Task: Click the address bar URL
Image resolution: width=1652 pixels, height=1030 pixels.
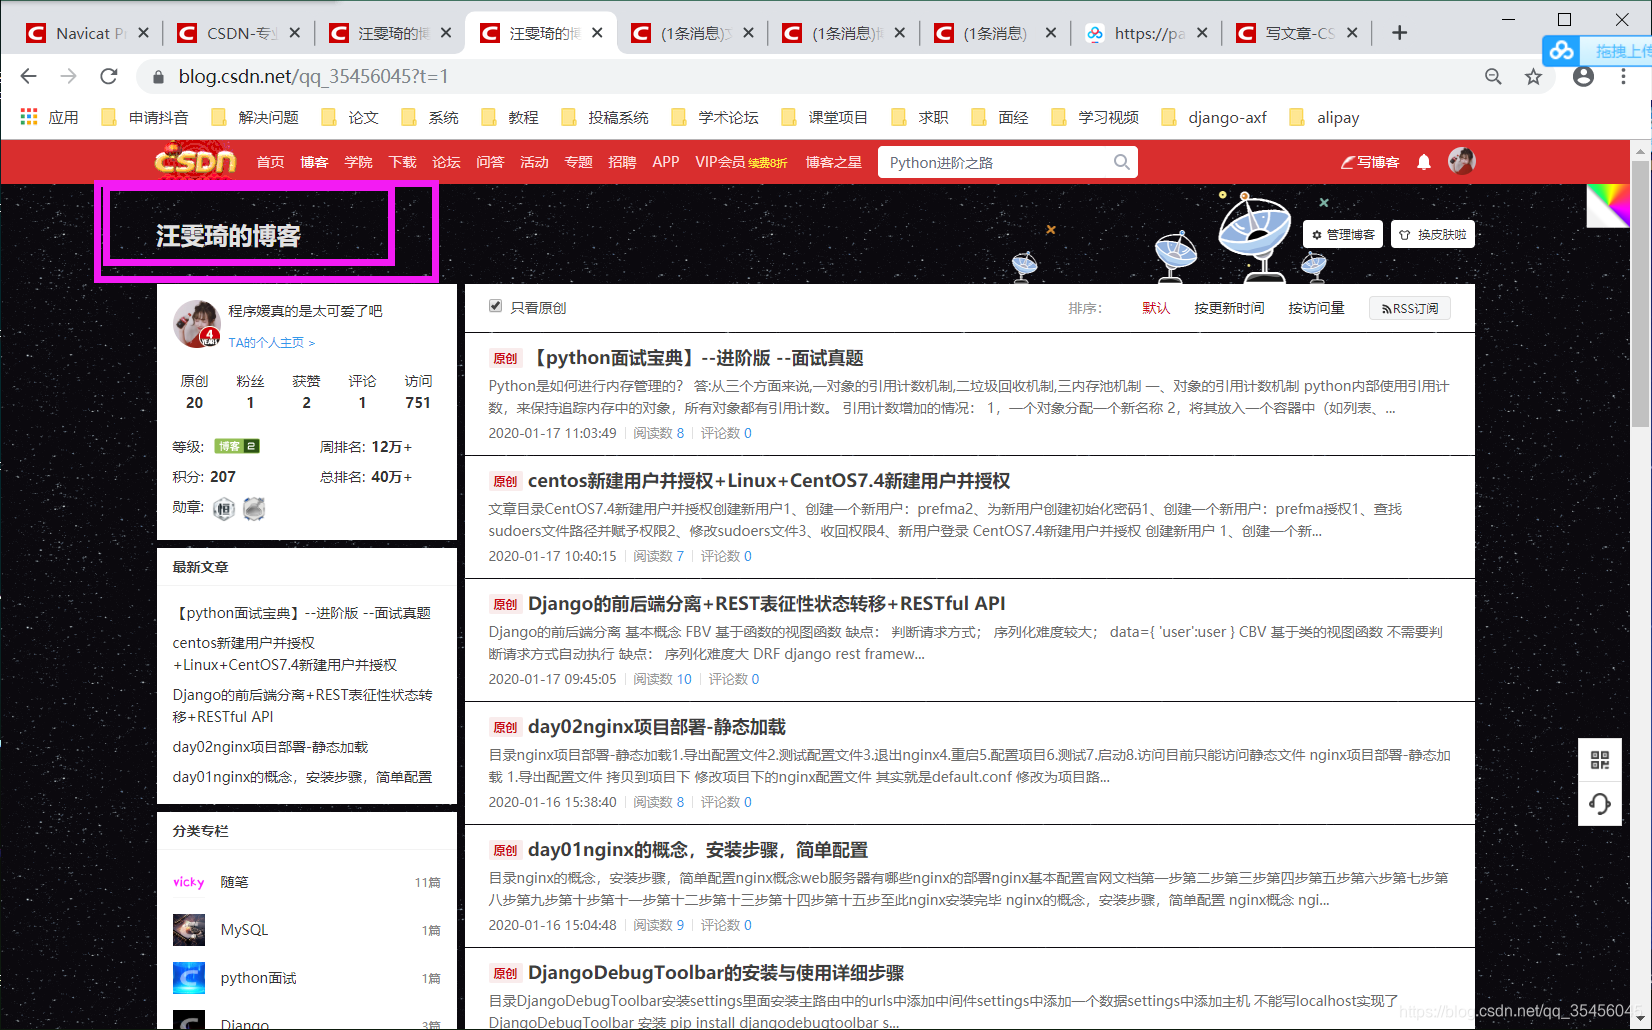Action: [x=313, y=76]
